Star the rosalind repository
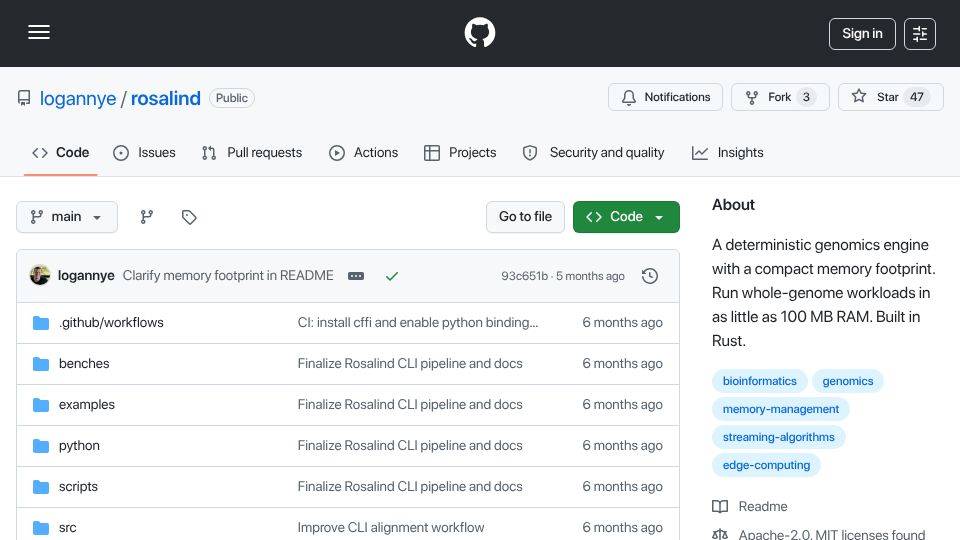Image resolution: width=960 pixels, height=540 pixels. (890, 97)
